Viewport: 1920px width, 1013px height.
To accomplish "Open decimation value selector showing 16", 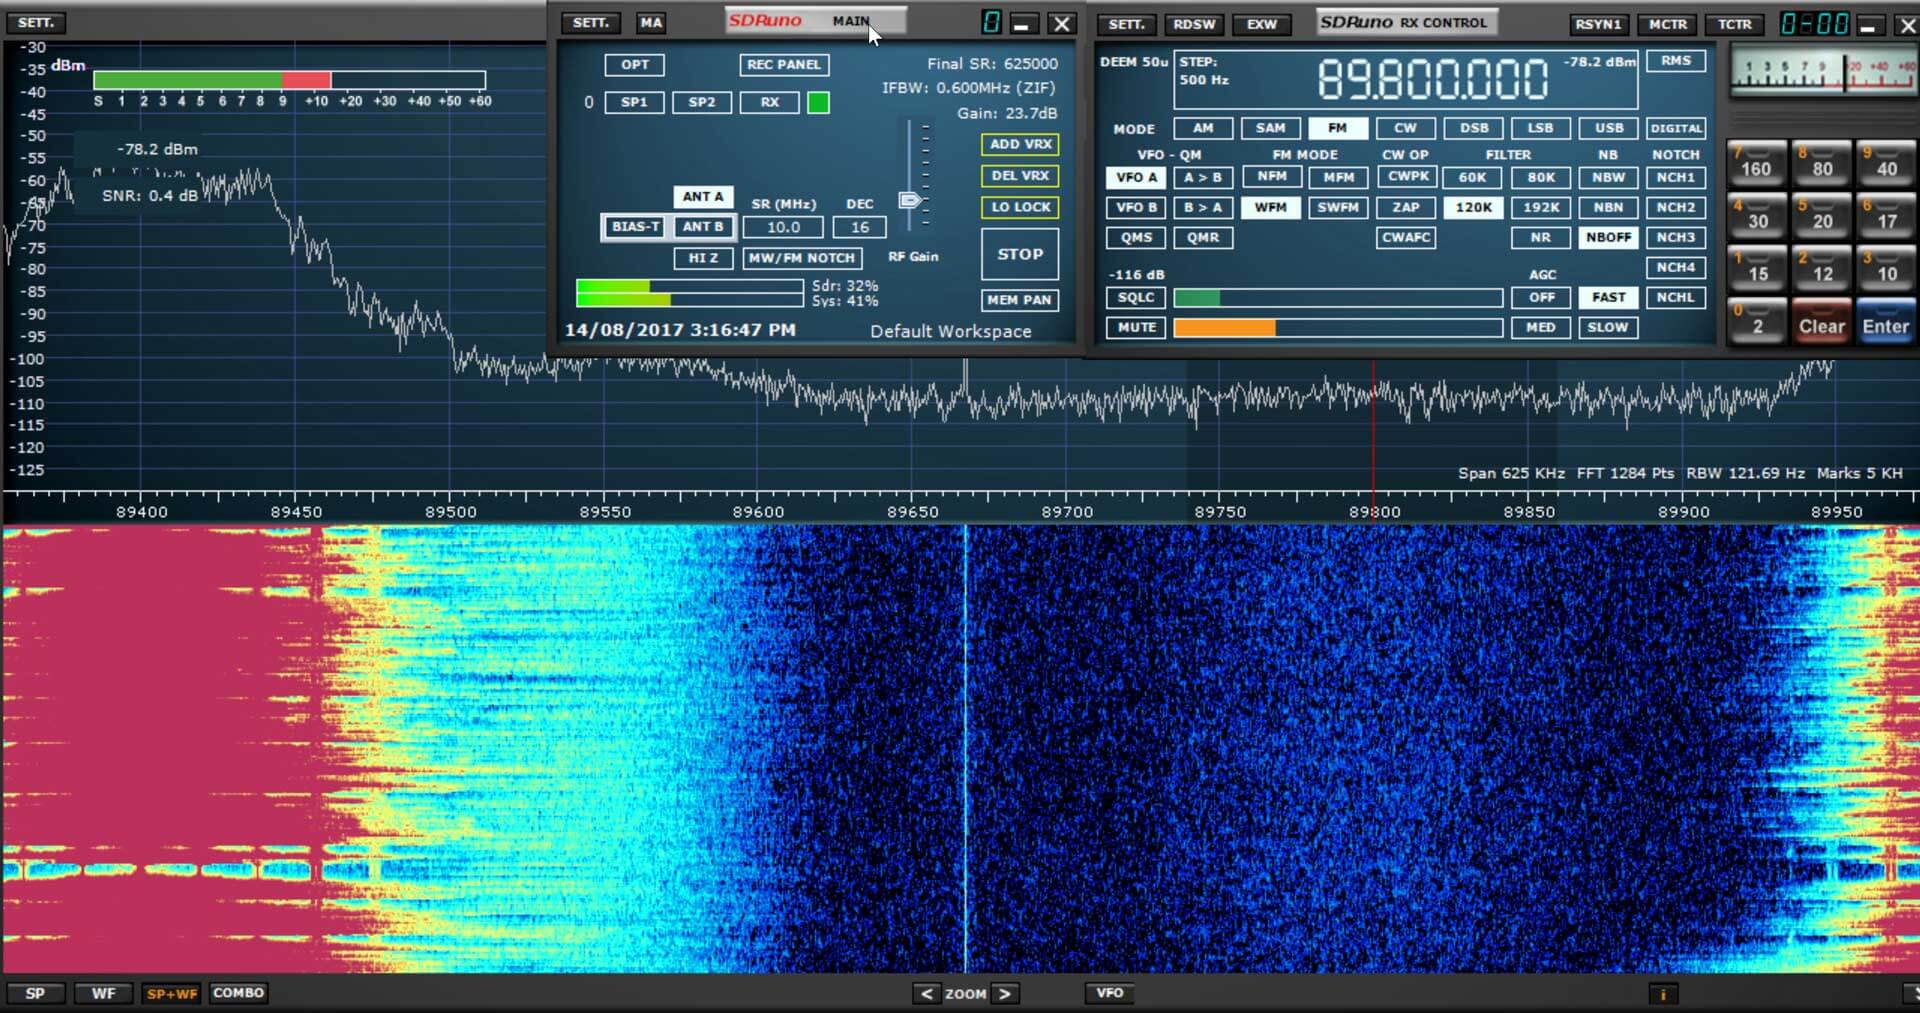I will (858, 227).
